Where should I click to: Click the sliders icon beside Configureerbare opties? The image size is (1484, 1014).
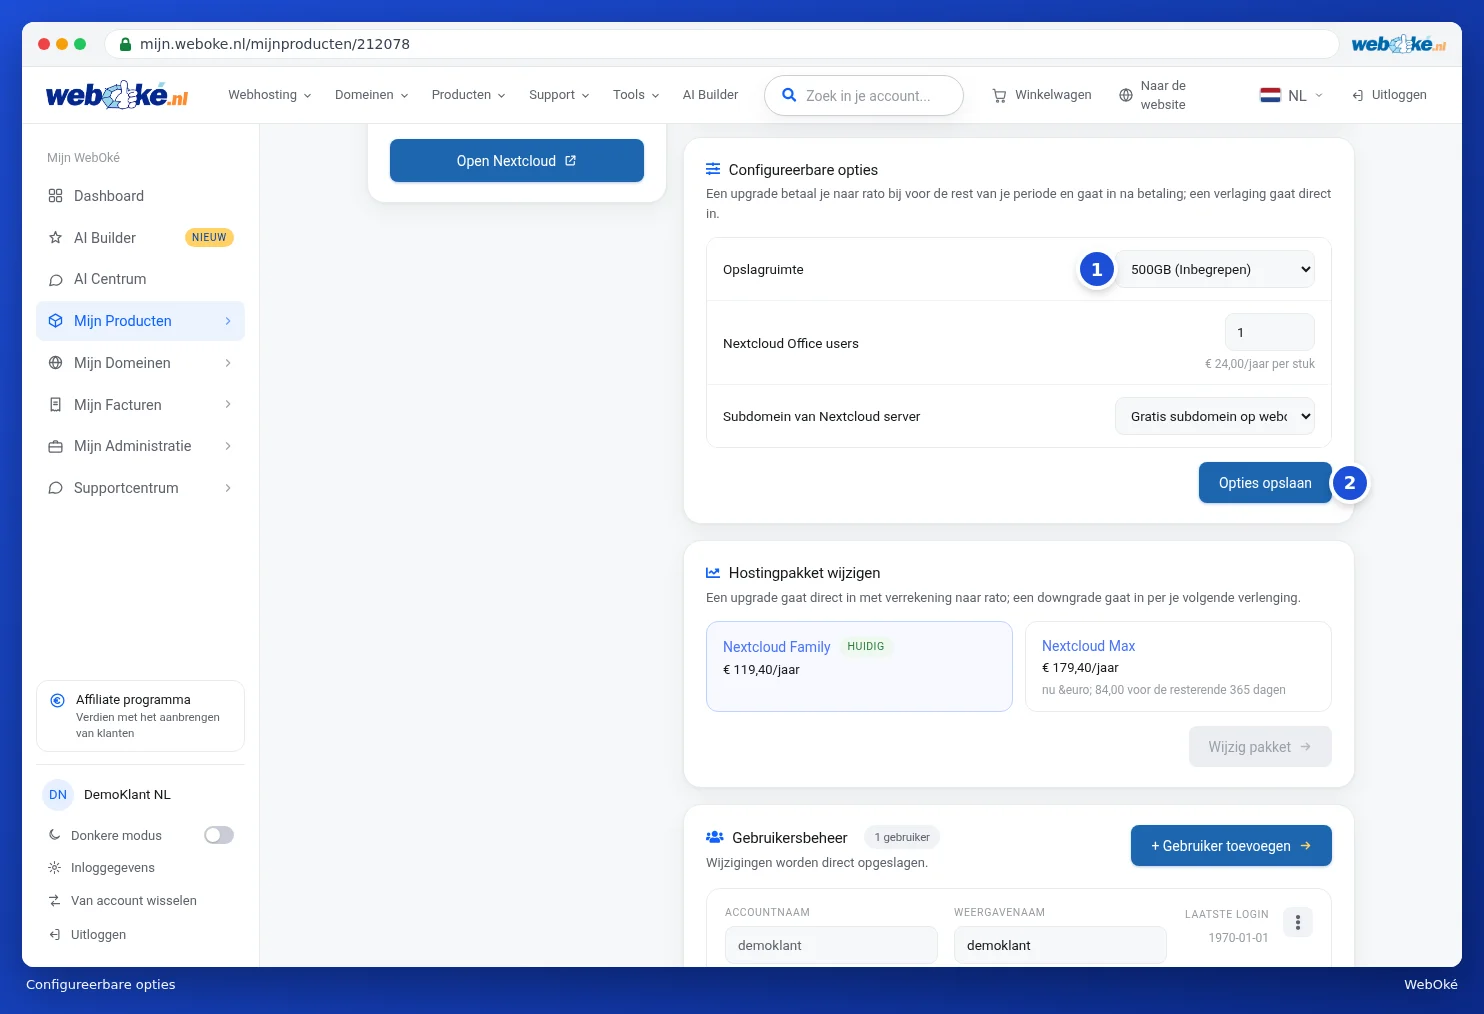pos(713,169)
